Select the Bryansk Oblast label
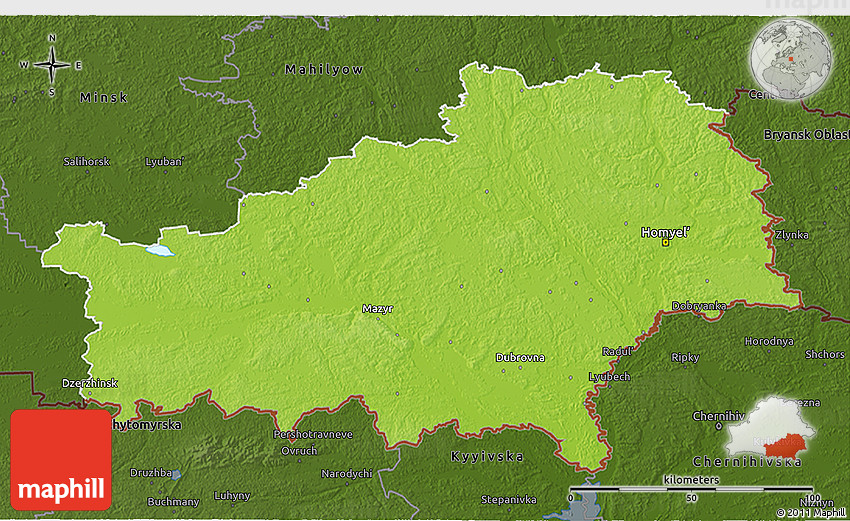Screen dimensions: 850x521 [x=805, y=134]
